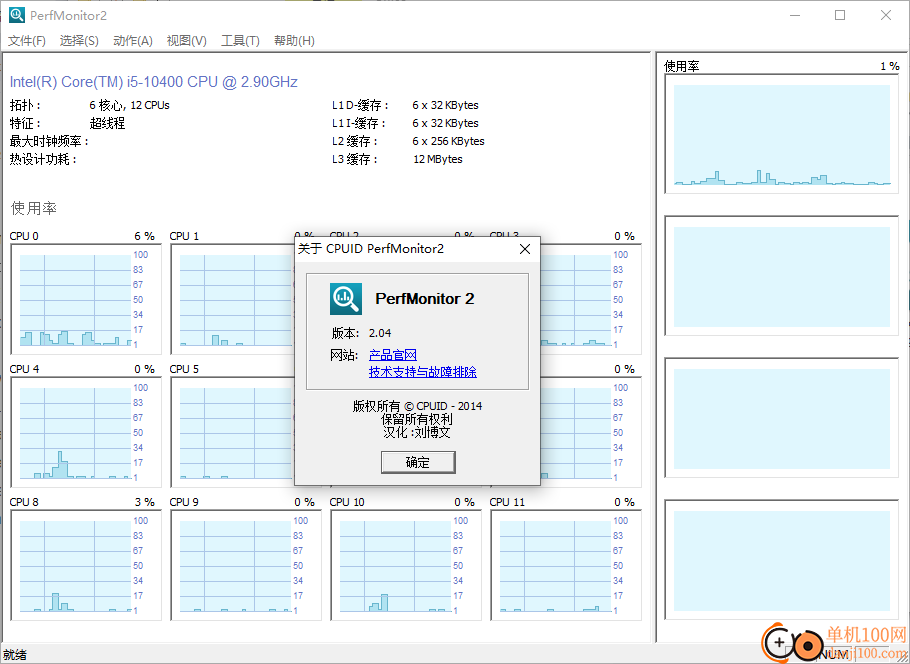
Task: Click the second empty graph in right panel
Action: tap(782, 276)
